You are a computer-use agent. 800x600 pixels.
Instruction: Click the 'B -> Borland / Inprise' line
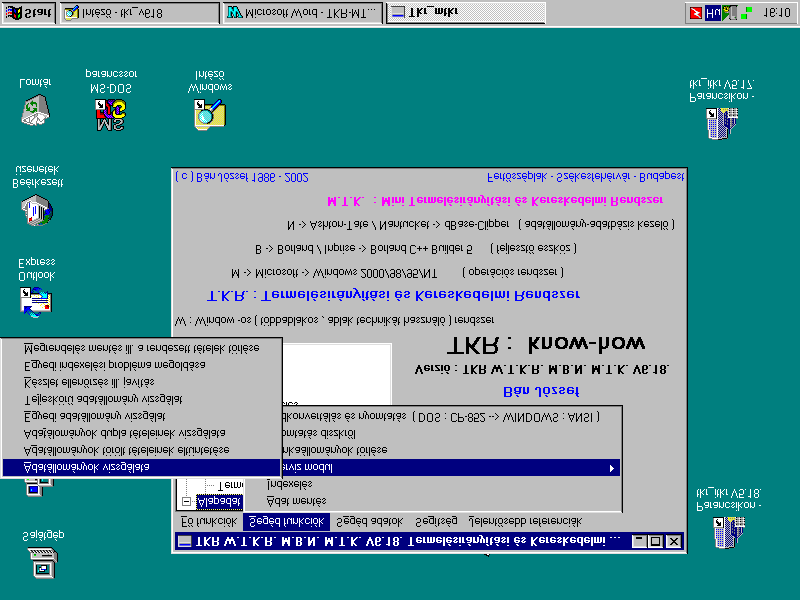[416, 248]
